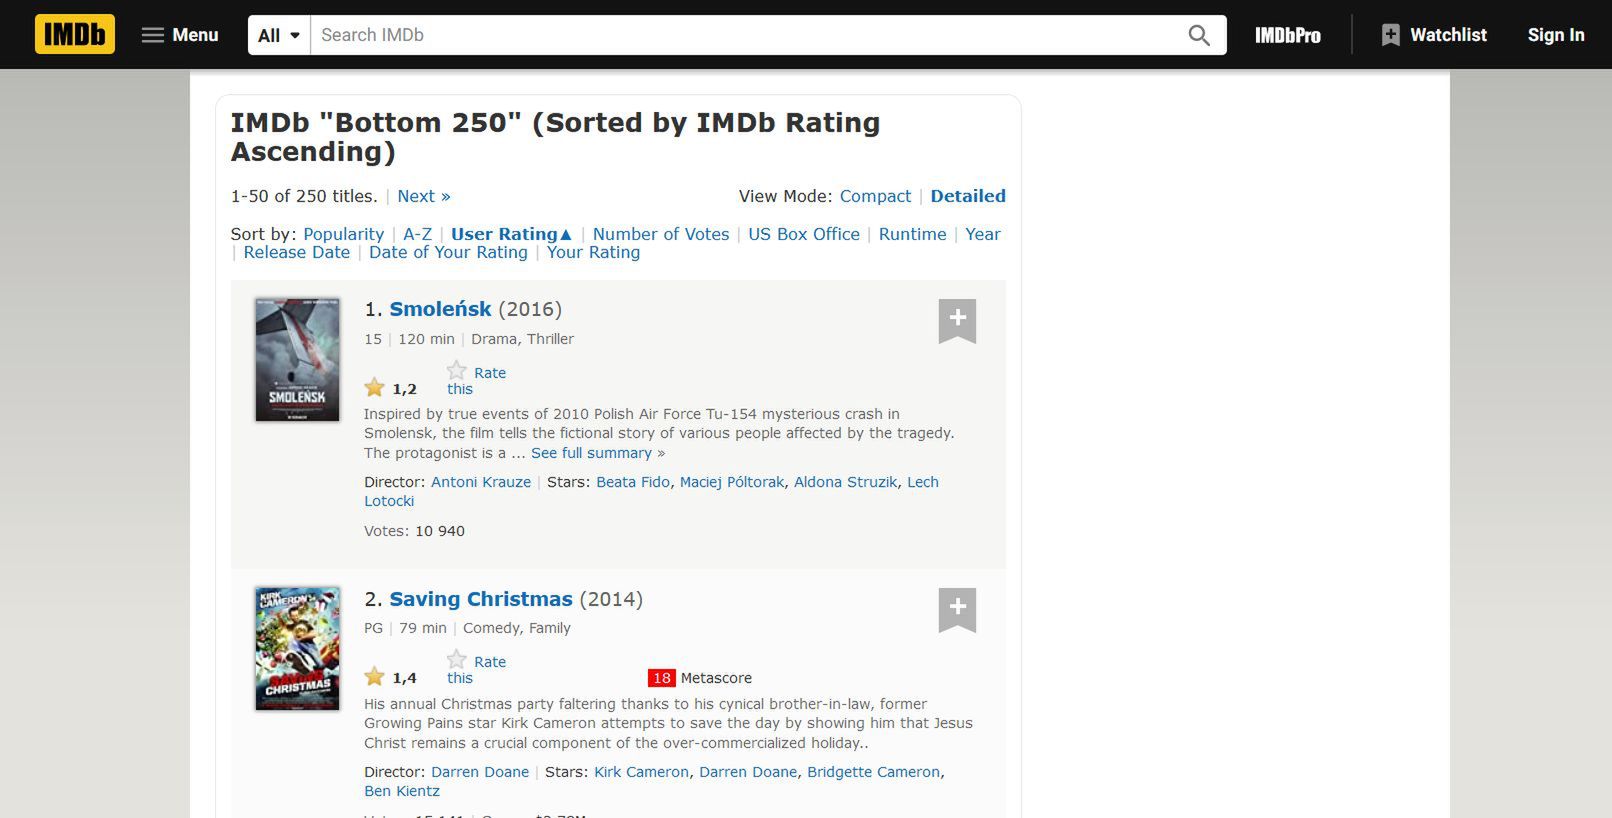Viewport: 1612px width, 818px height.
Task: Sort by Number of Votes
Action: 661,234
